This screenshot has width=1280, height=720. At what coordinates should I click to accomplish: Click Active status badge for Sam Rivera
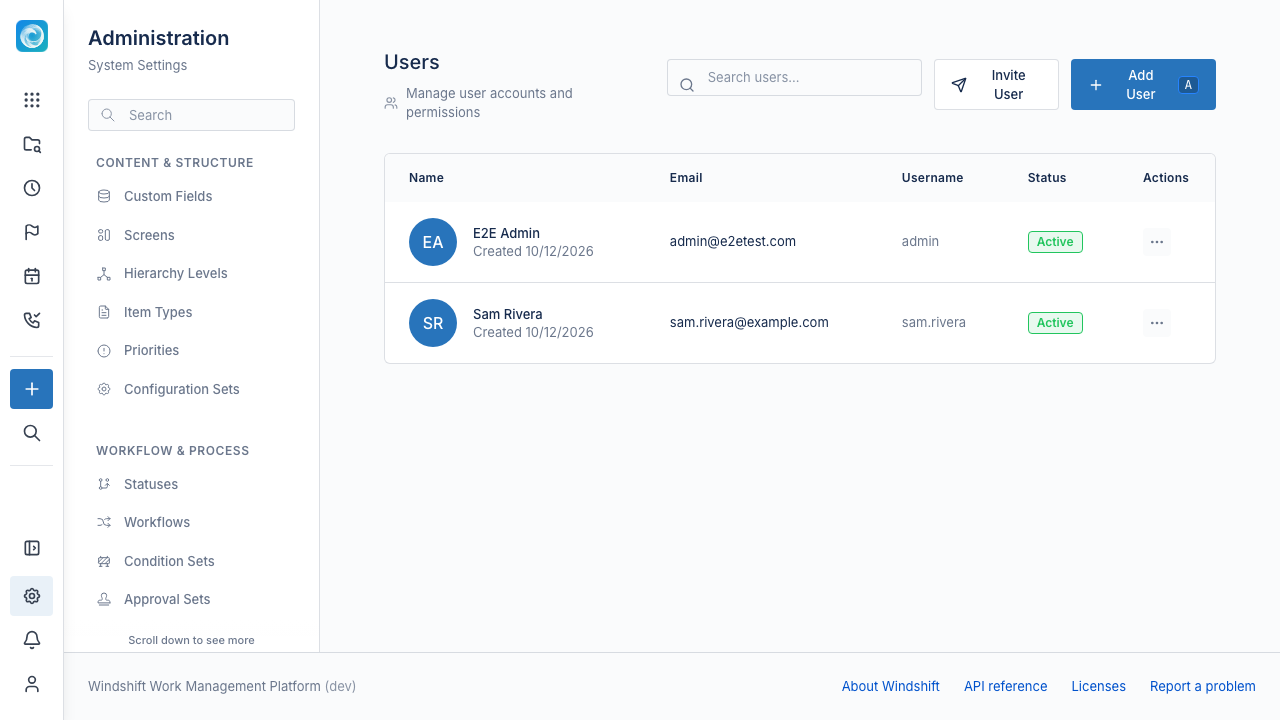click(1055, 323)
